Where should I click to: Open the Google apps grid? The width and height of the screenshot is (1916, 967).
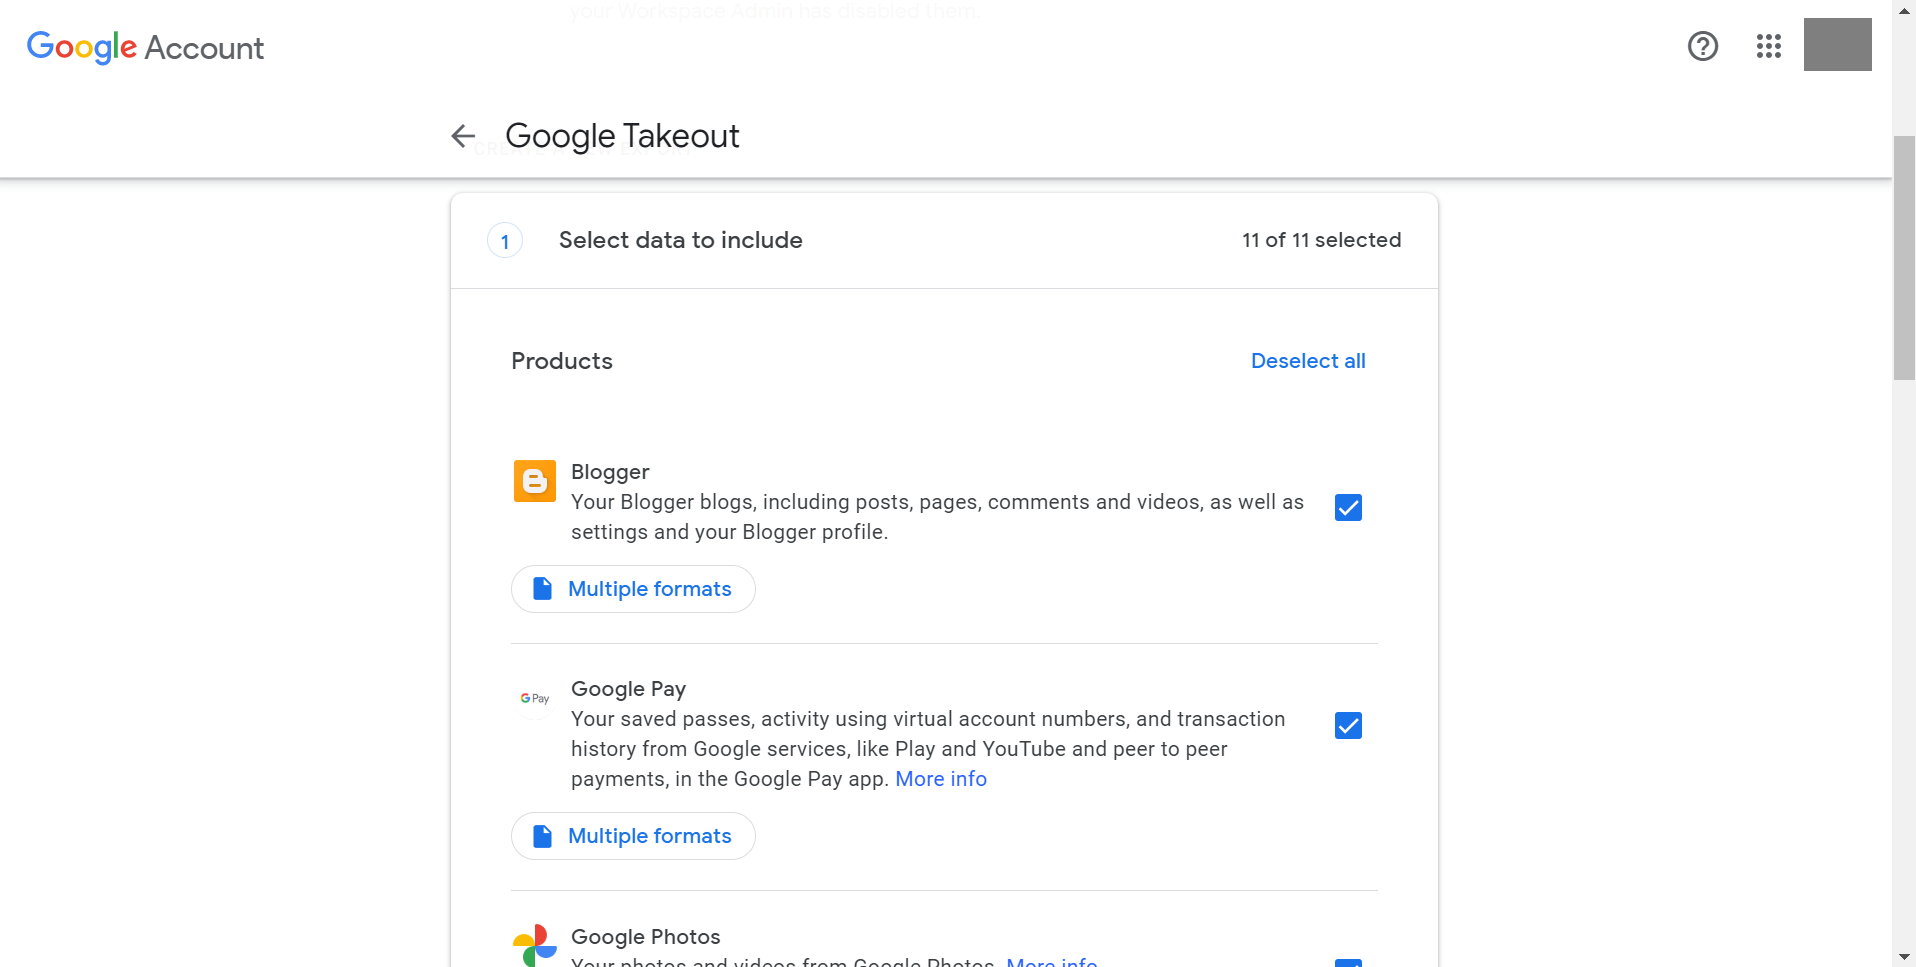click(x=1768, y=46)
